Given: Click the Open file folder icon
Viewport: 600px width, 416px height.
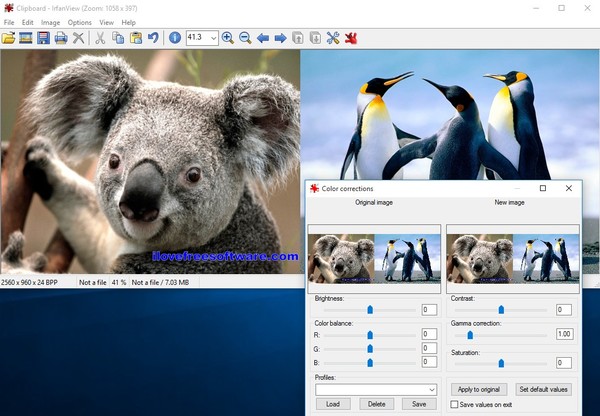Looking at the screenshot, I should tap(9, 38).
